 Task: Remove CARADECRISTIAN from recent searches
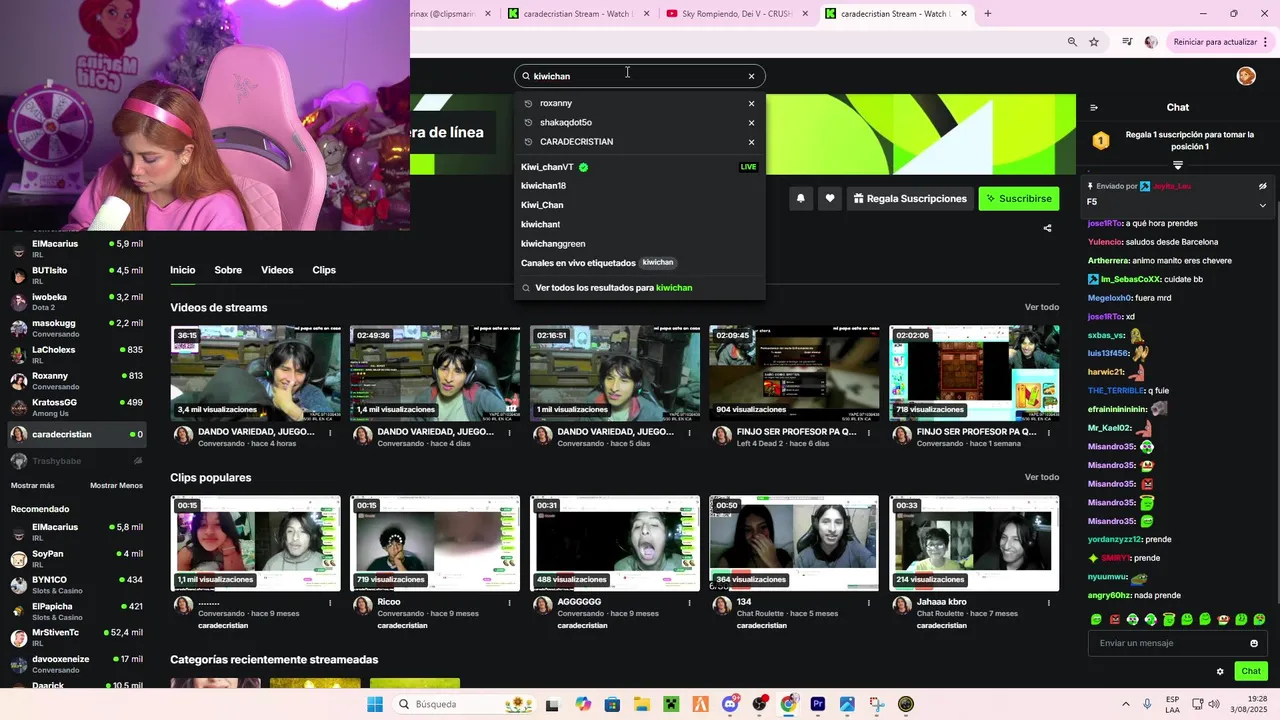[x=751, y=142]
